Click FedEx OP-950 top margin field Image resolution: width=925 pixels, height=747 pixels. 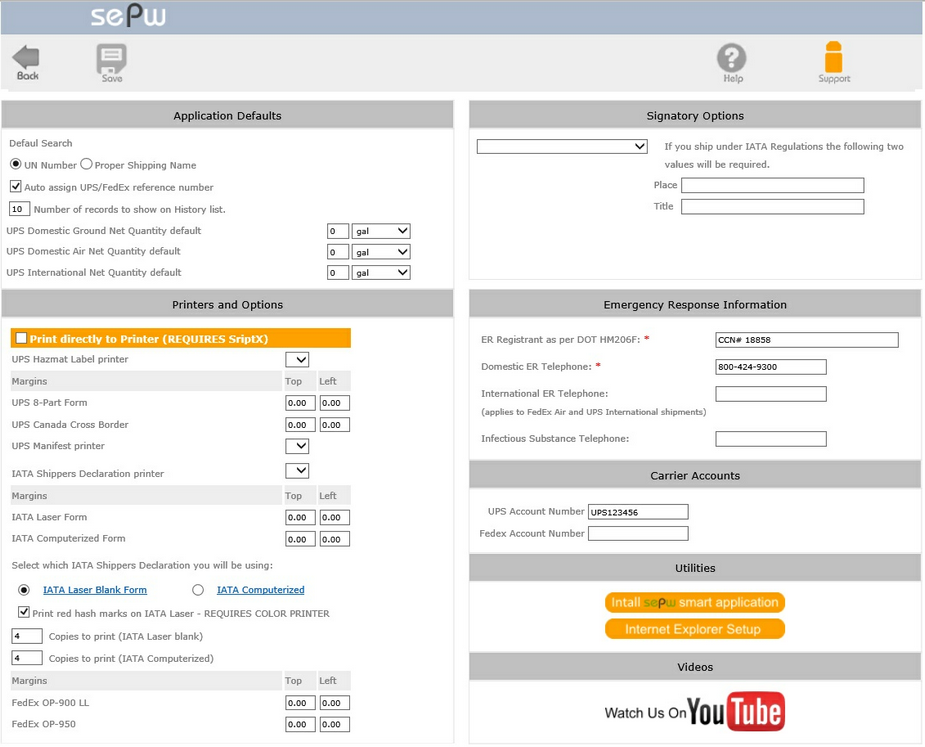(300, 725)
